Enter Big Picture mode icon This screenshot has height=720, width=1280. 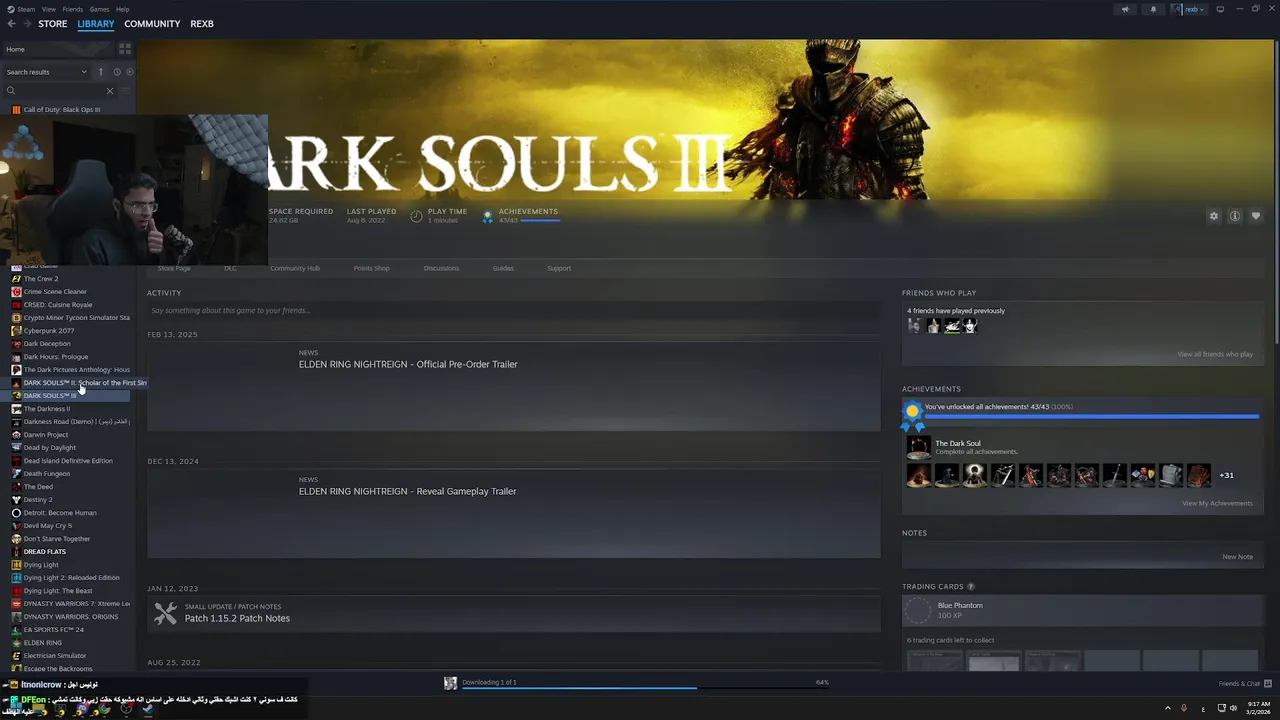tap(1220, 9)
